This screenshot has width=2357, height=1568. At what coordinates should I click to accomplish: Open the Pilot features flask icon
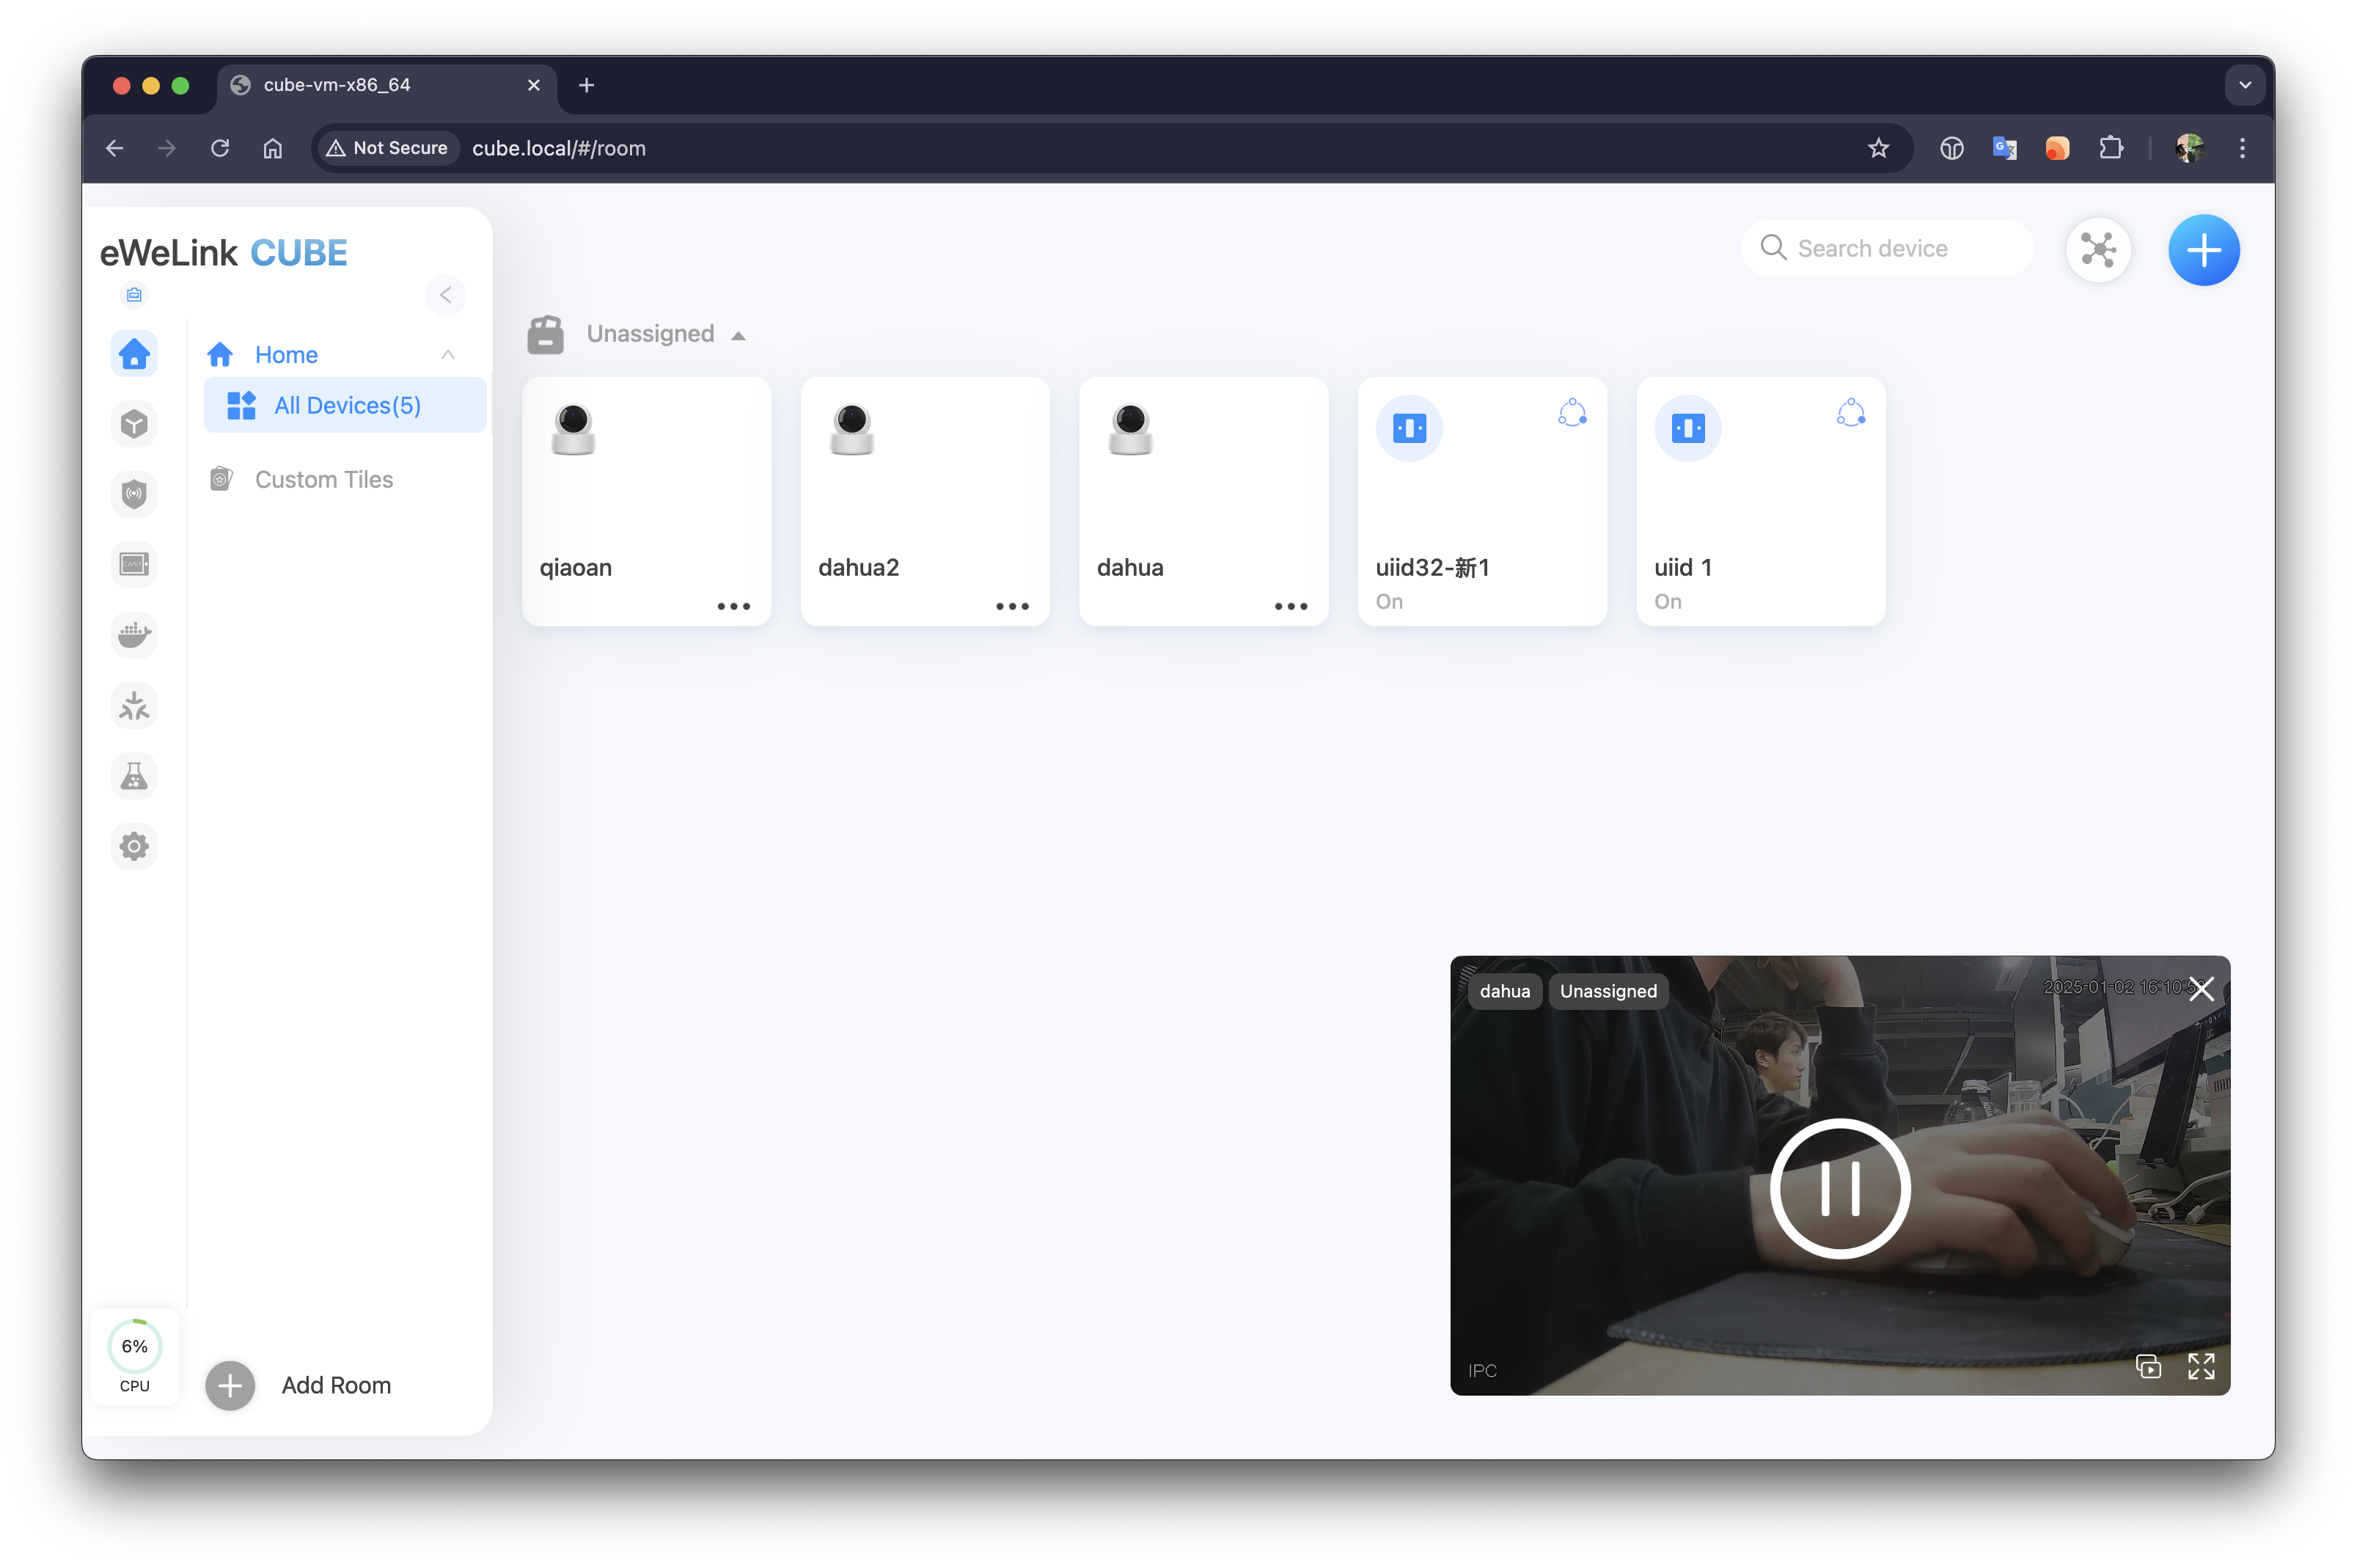coord(134,776)
